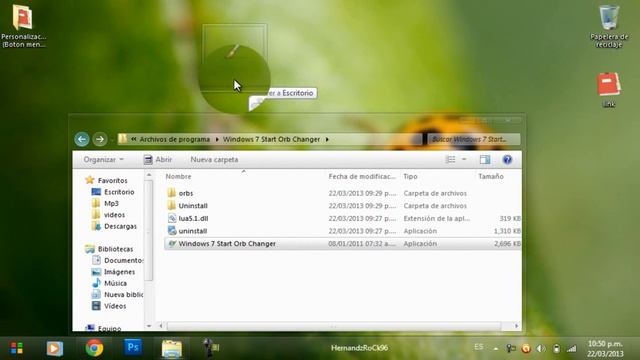
Task: Click the Buscar search field
Action: pos(474,139)
